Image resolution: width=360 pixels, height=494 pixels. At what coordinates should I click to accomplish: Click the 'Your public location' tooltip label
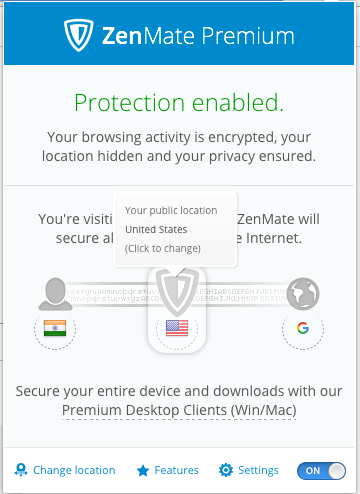click(x=171, y=210)
